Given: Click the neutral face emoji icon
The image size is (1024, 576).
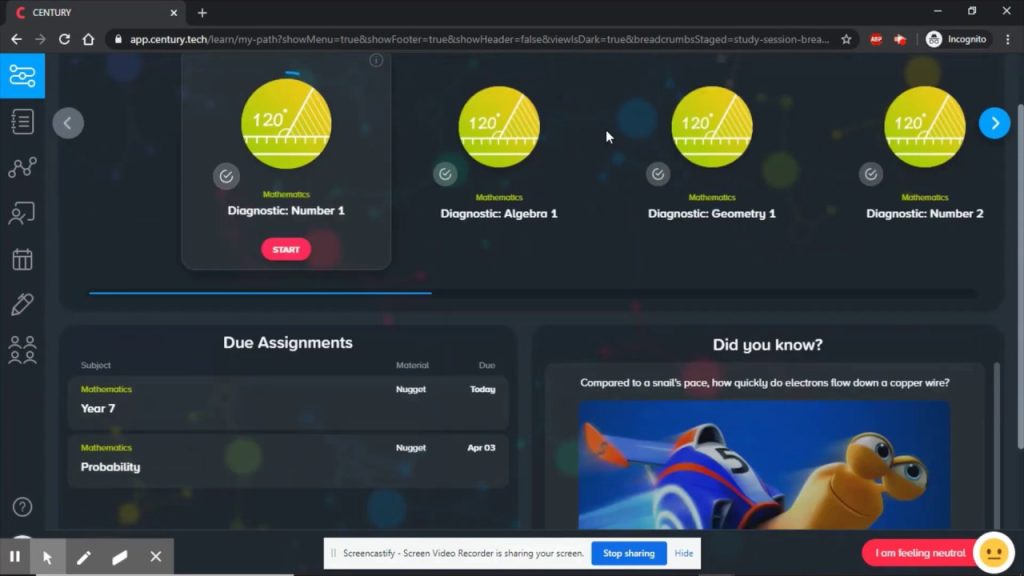Looking at the screenshot, I should [994, 553].
